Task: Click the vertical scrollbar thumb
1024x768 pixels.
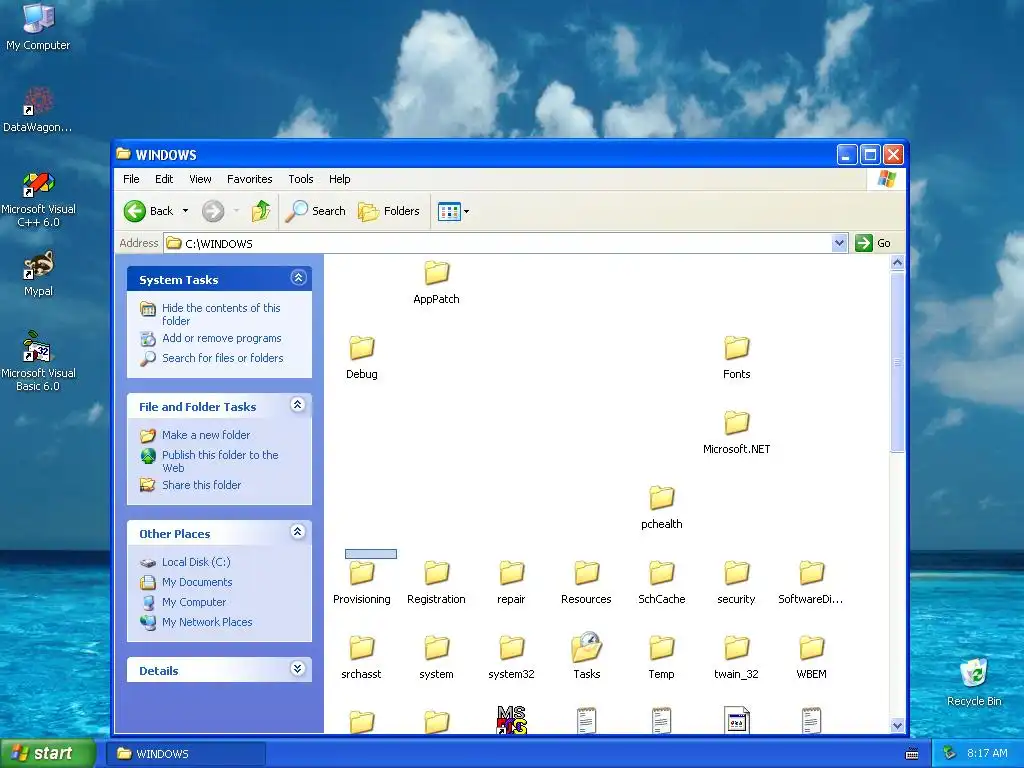Action: click(x=897, y=361)
